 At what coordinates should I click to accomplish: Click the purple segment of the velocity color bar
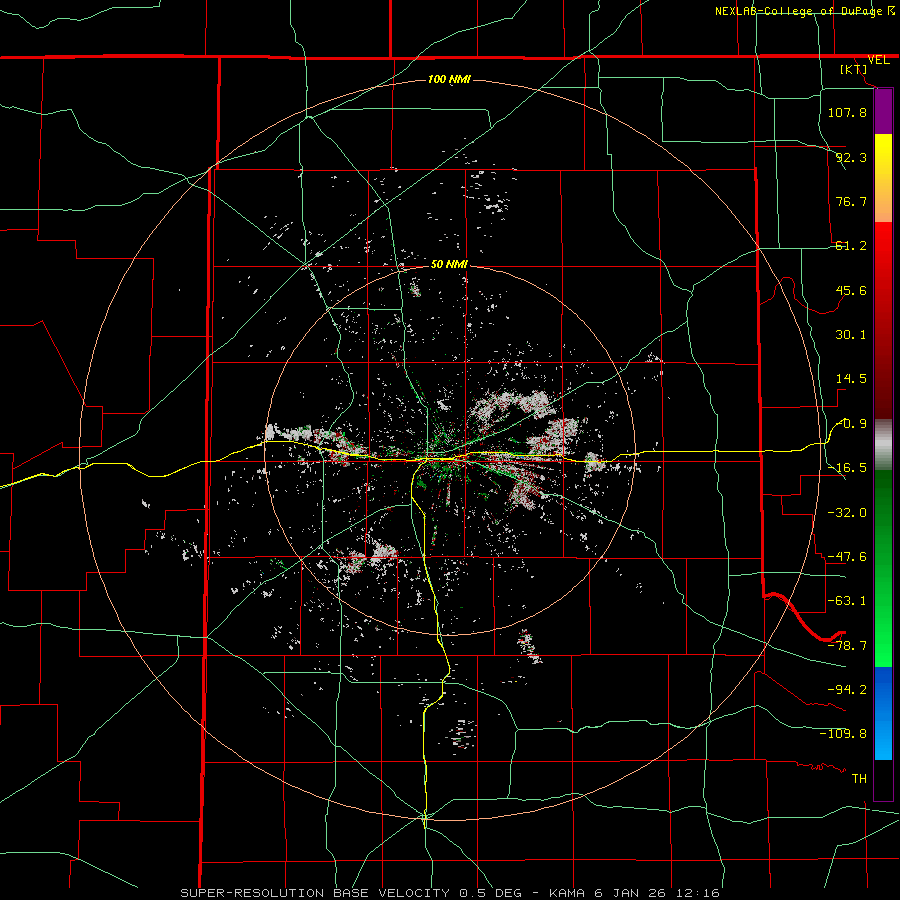[883, 112]
